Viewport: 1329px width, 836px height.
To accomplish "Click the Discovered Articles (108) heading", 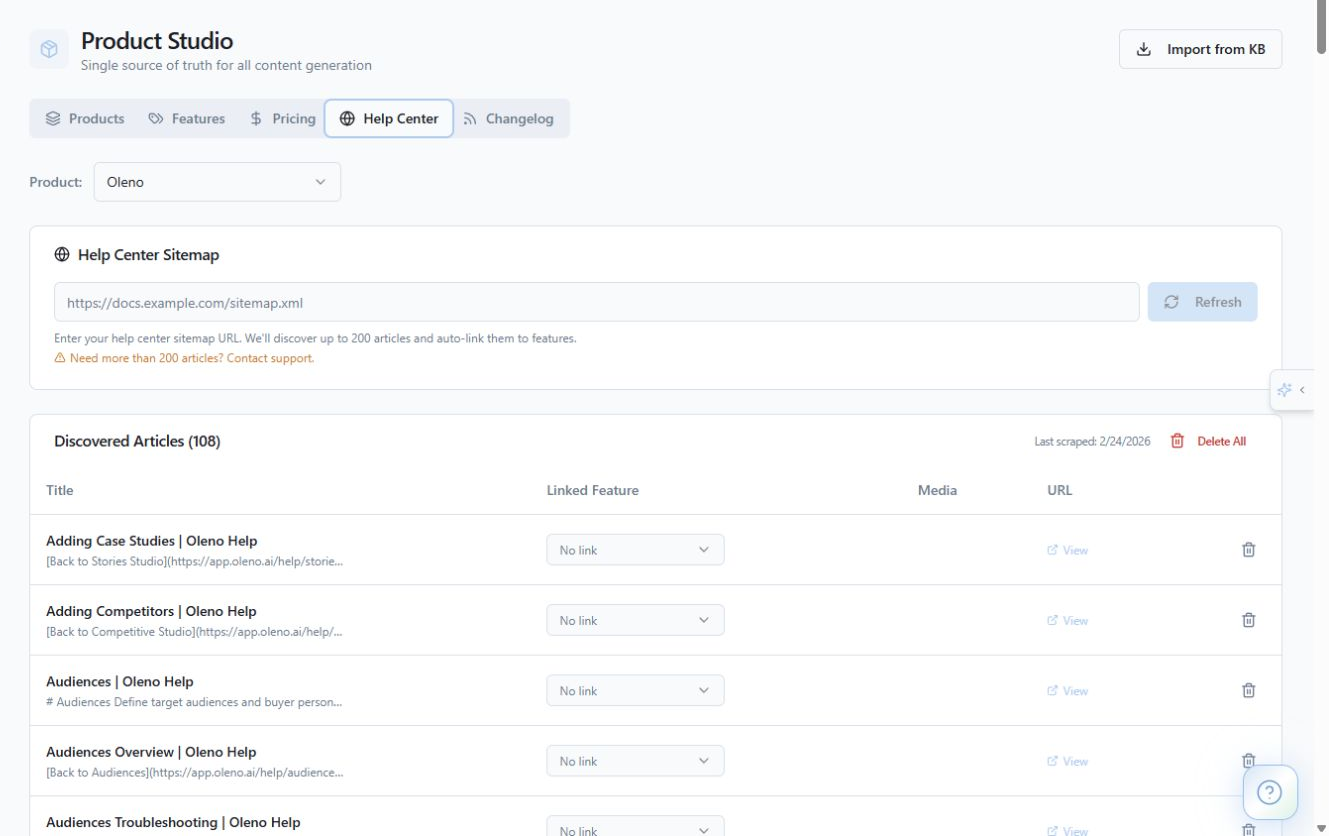I will click(x=137, y=441).
